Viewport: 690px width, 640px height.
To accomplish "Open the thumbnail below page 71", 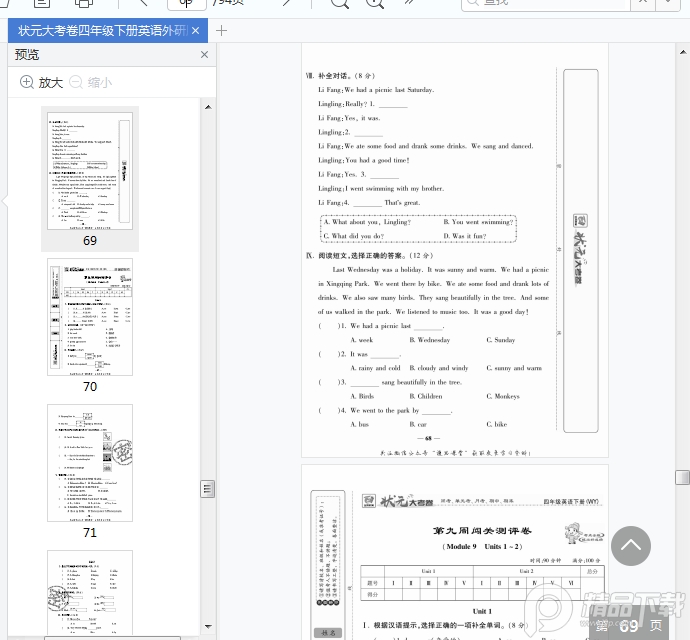I will click(x=90, y=592).
